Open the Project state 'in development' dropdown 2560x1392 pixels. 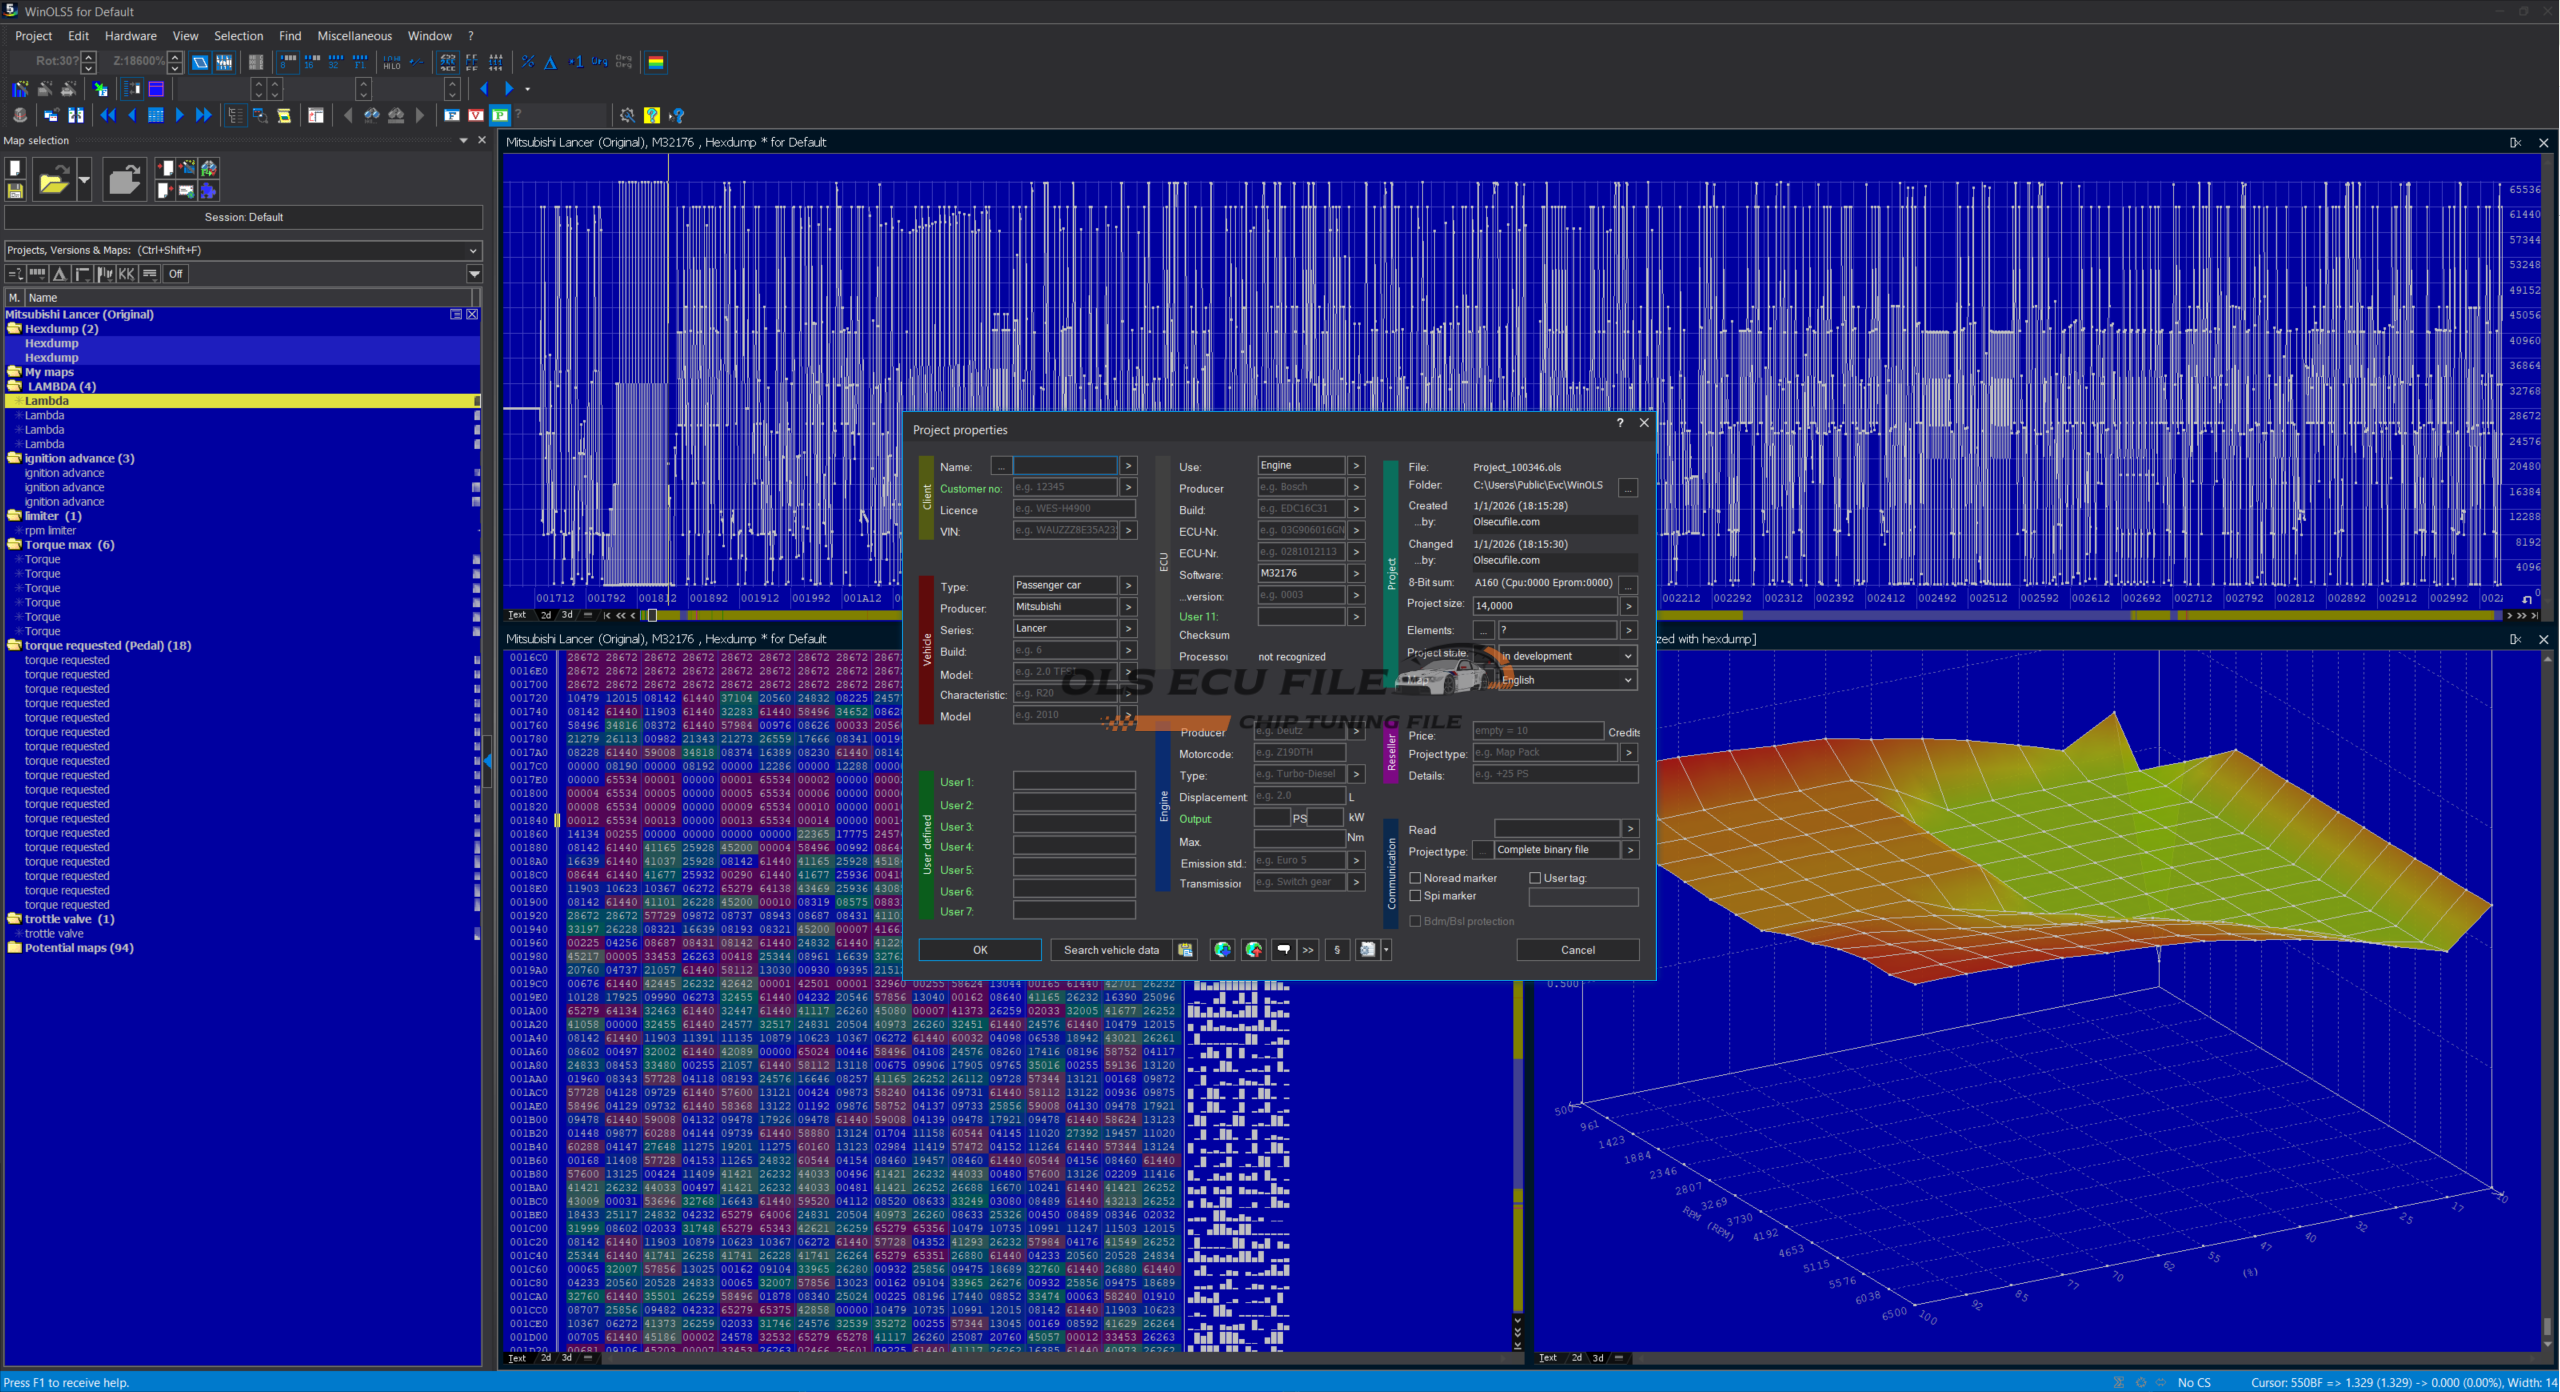click(1566, 656)
